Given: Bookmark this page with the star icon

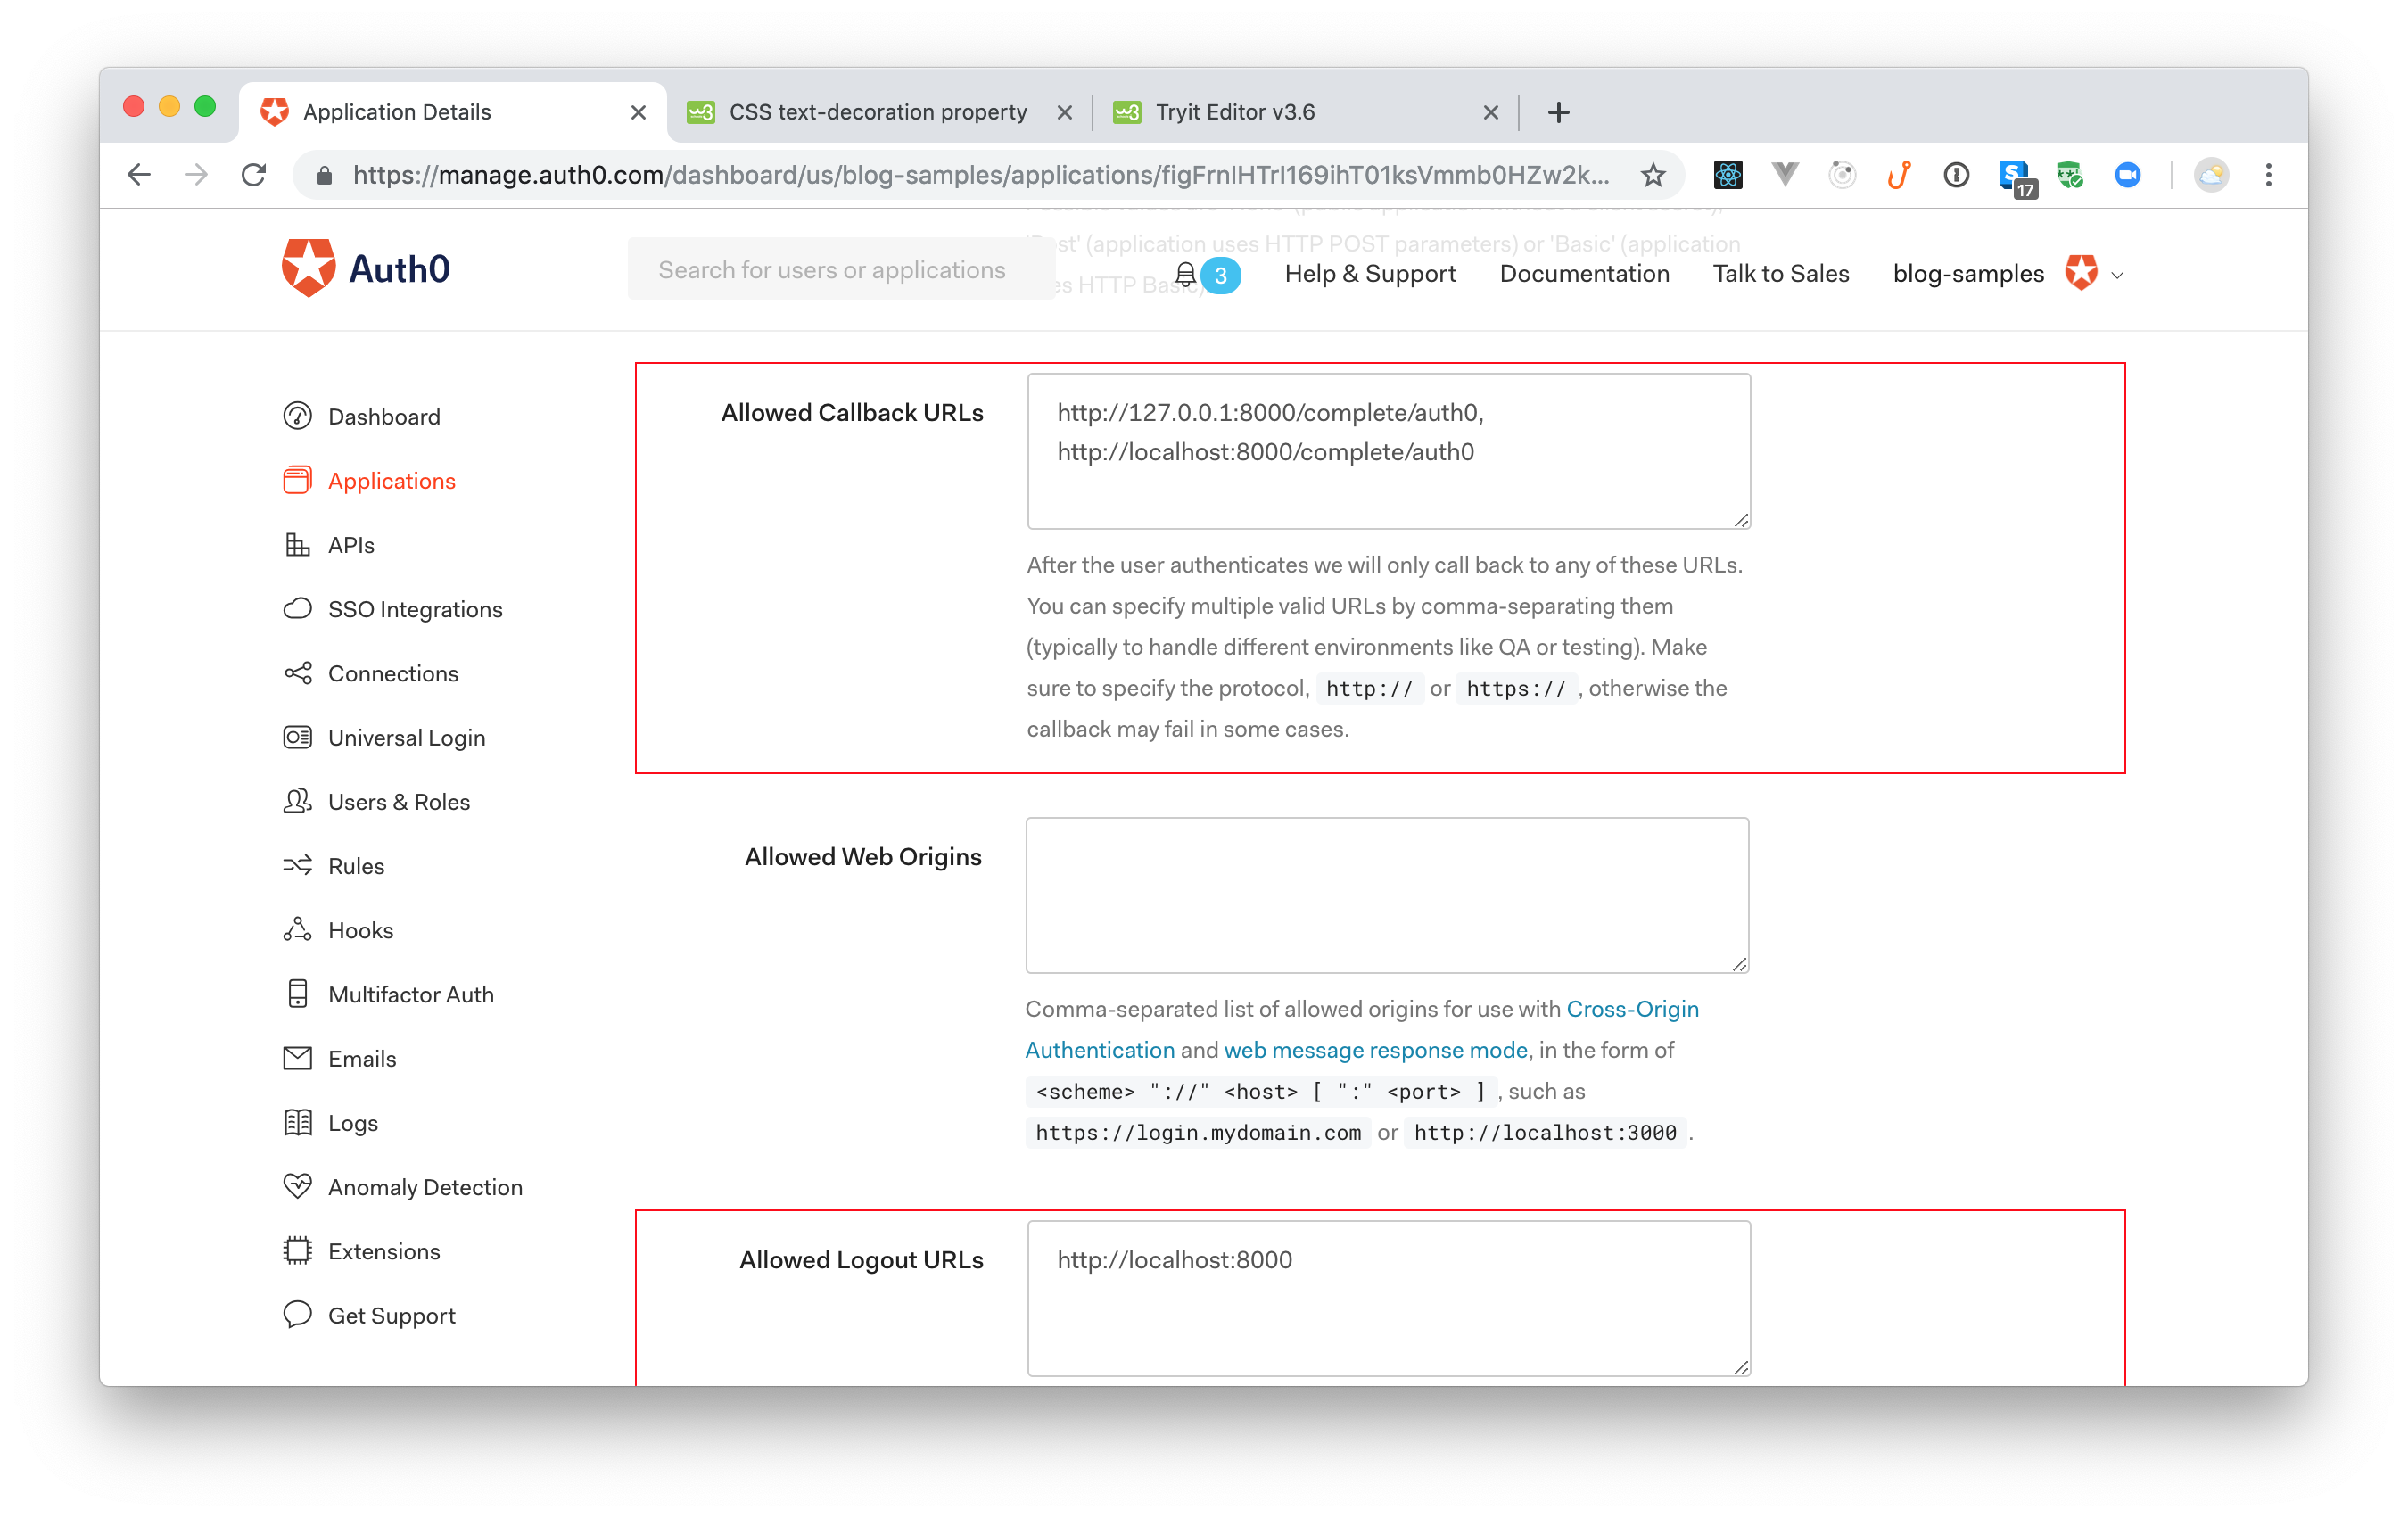Looking at the screenshot, I should point(1653,175).
